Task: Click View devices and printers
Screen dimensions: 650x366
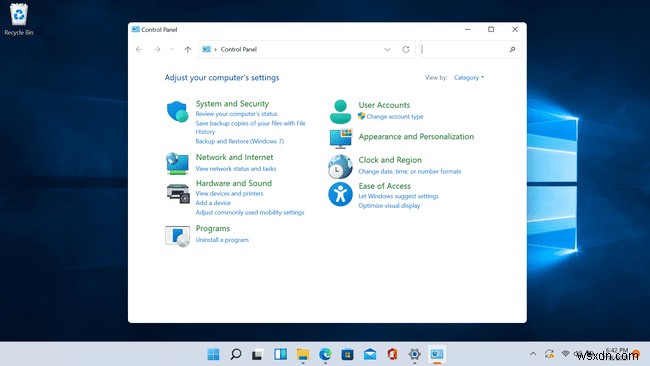Action: (229, 194)
